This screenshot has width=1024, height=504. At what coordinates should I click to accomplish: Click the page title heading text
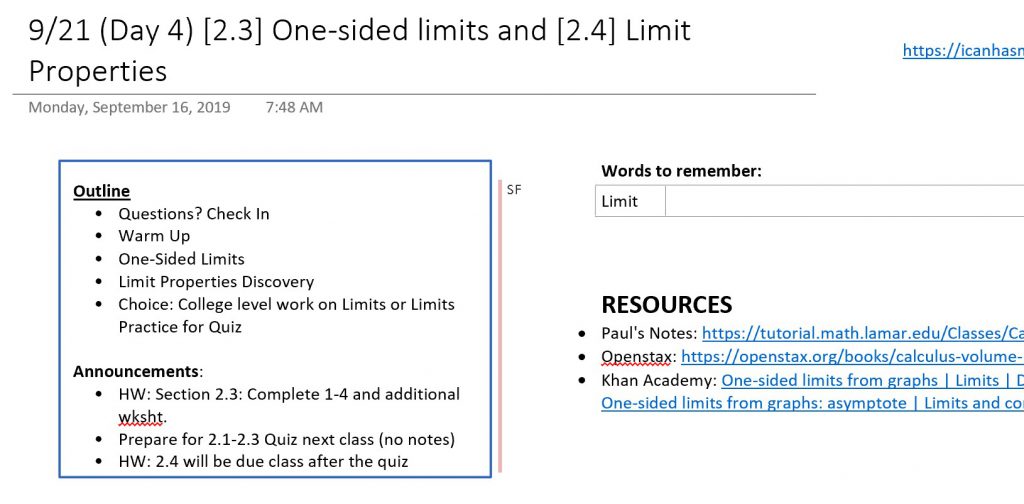coord(359,50)
